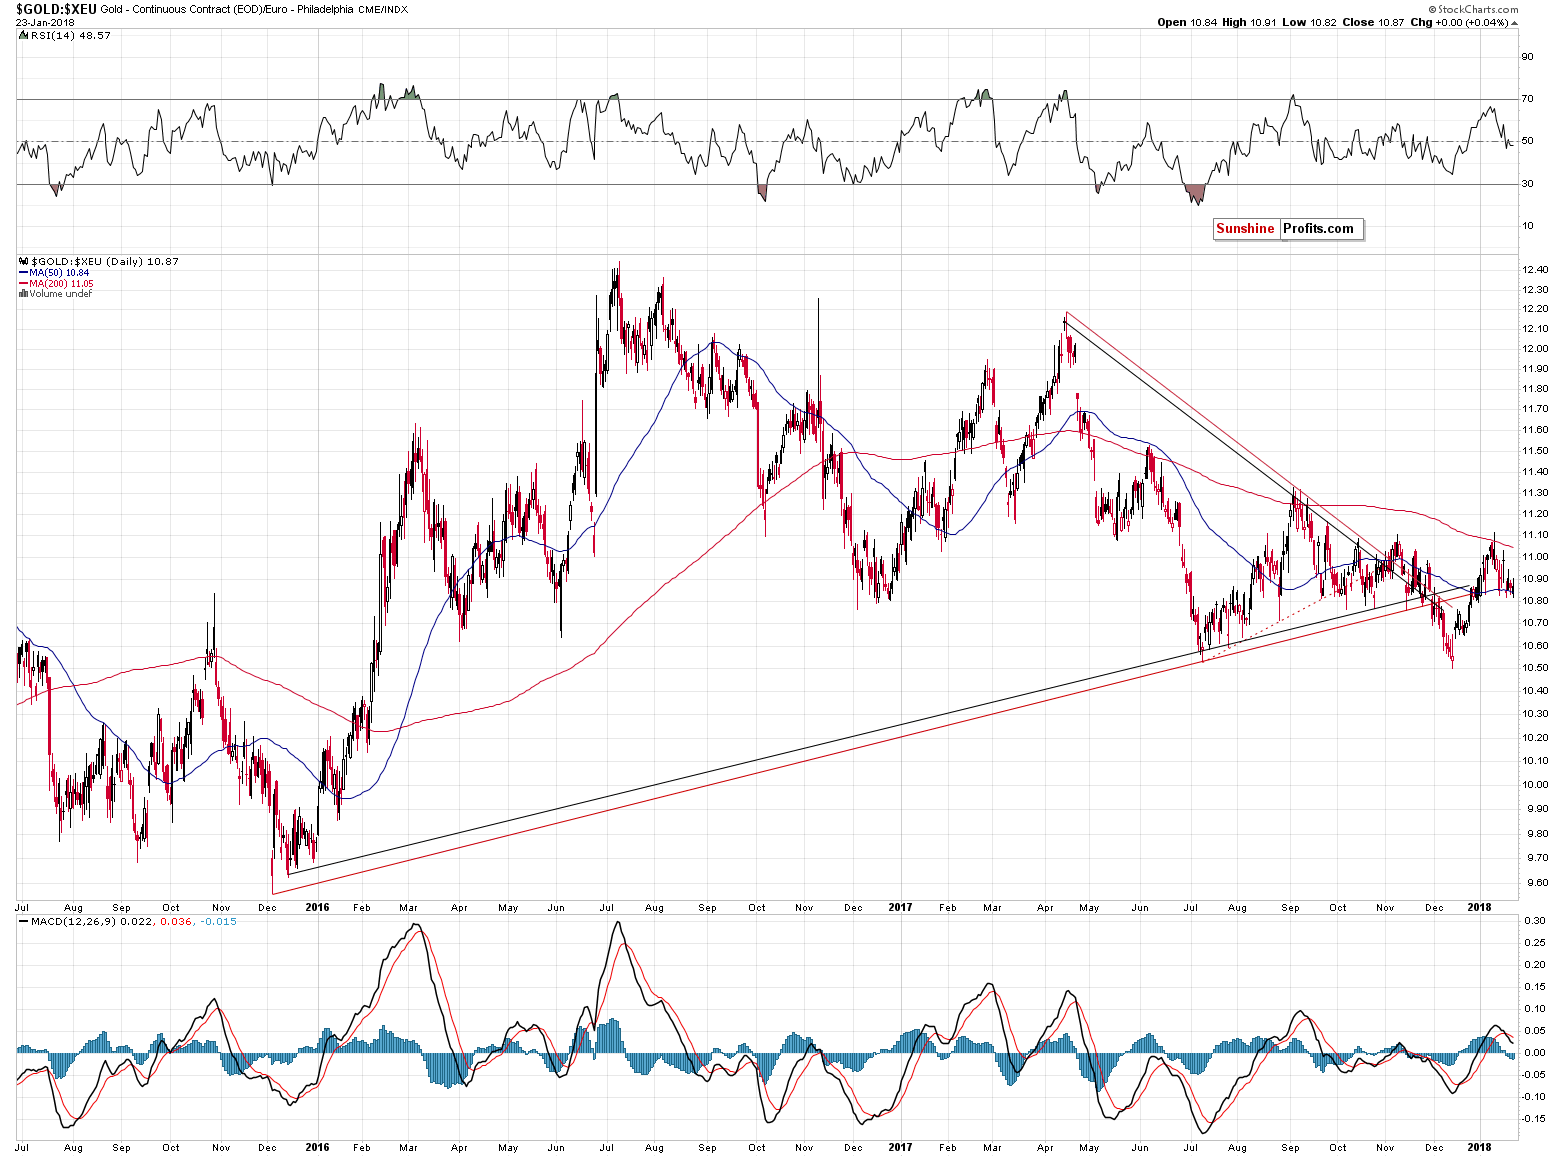Image resolution: width=1565 pixels, height=1157 pixels.
Task: Click the 11.50 price axis label
Action: click(x=1535, y=451)
